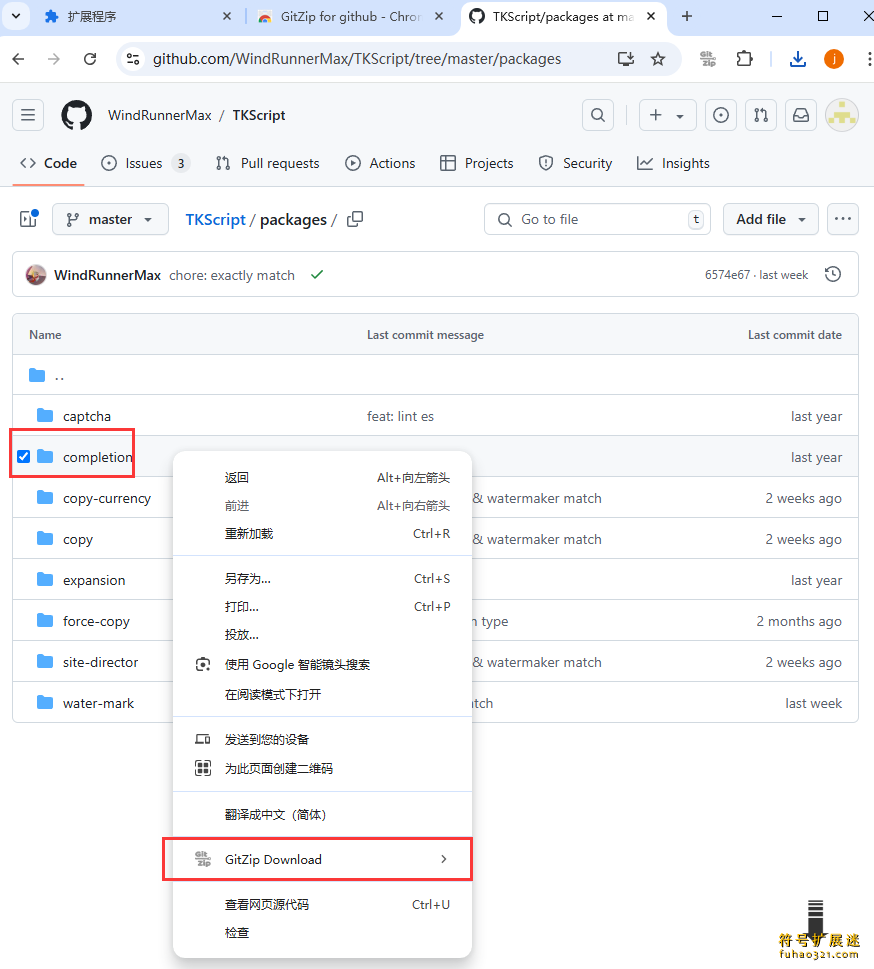Open the commit 6574e67 link
This screenshot has width=874, height=969.
click(x=727, y=274)
